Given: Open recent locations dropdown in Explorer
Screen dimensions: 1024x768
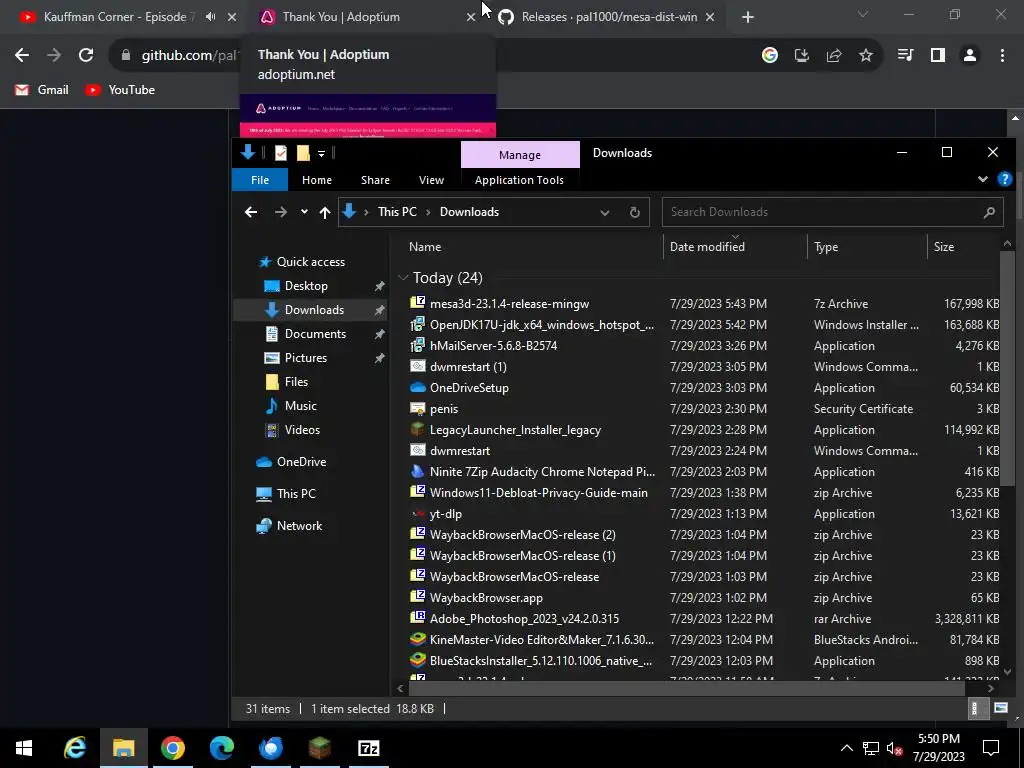Looking at the screenshot, I should 304,212.
